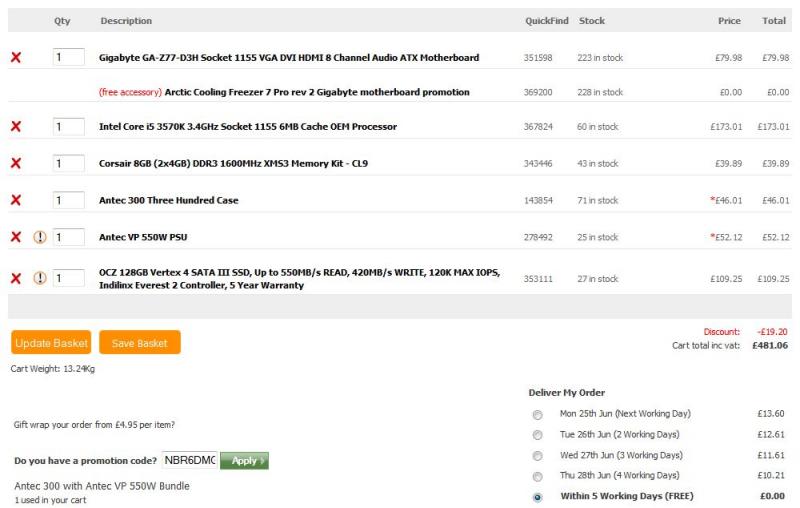Click QuickFind number 367824

538,126
